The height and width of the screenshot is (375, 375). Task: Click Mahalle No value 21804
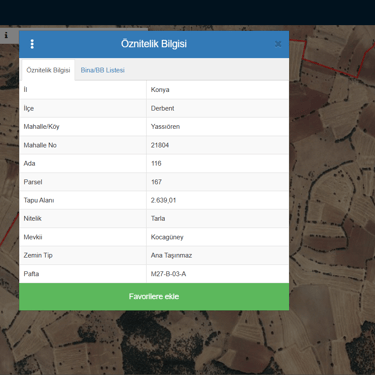pos(160,145)
